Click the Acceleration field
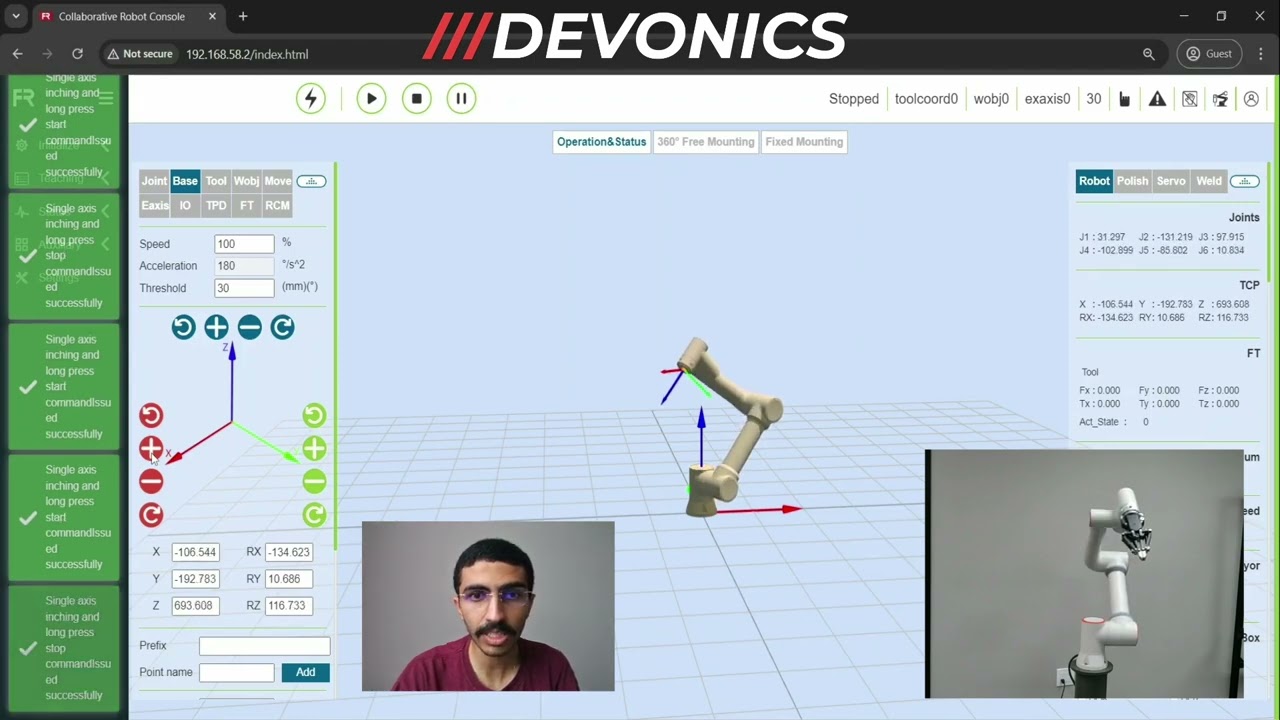Viewport: 1280px width, 720px height. point(244,266)
